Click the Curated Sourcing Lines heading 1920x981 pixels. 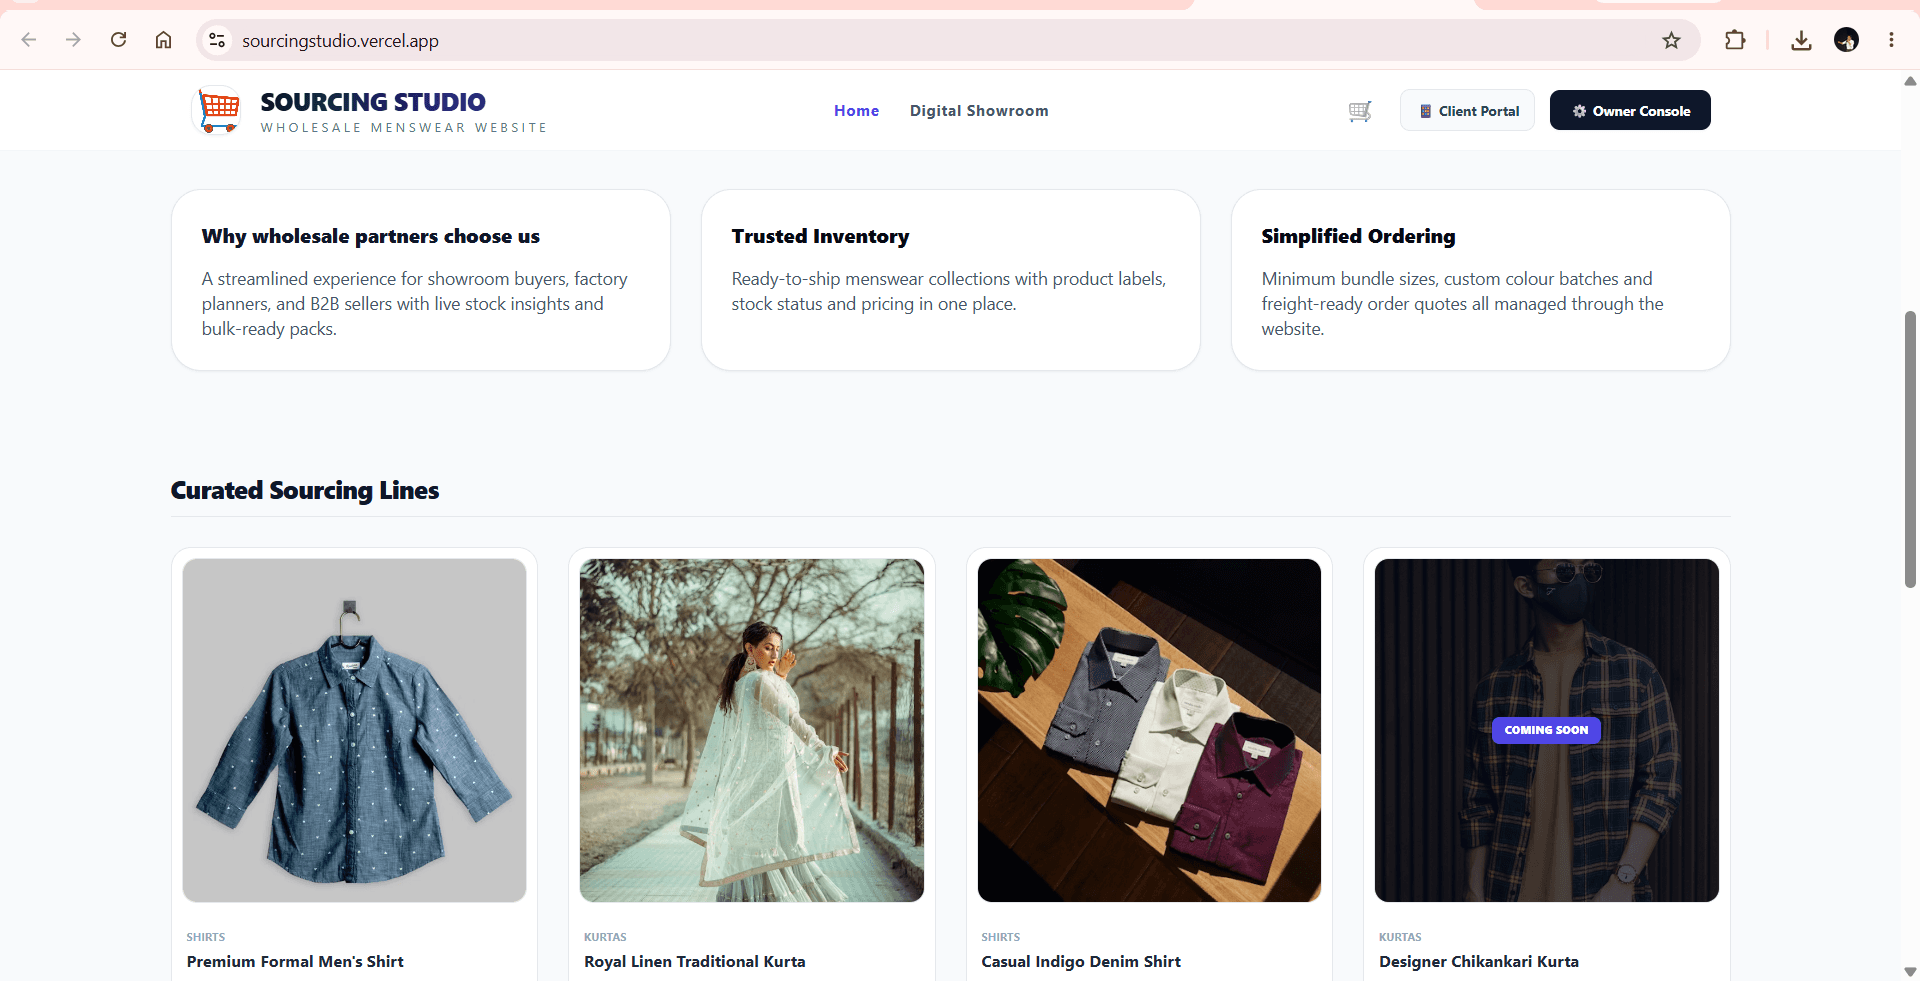305,490
